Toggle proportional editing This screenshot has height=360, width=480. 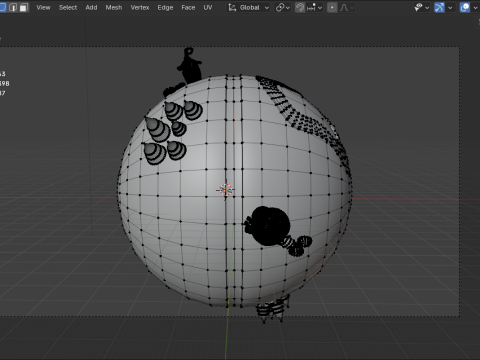pos(332,7)
